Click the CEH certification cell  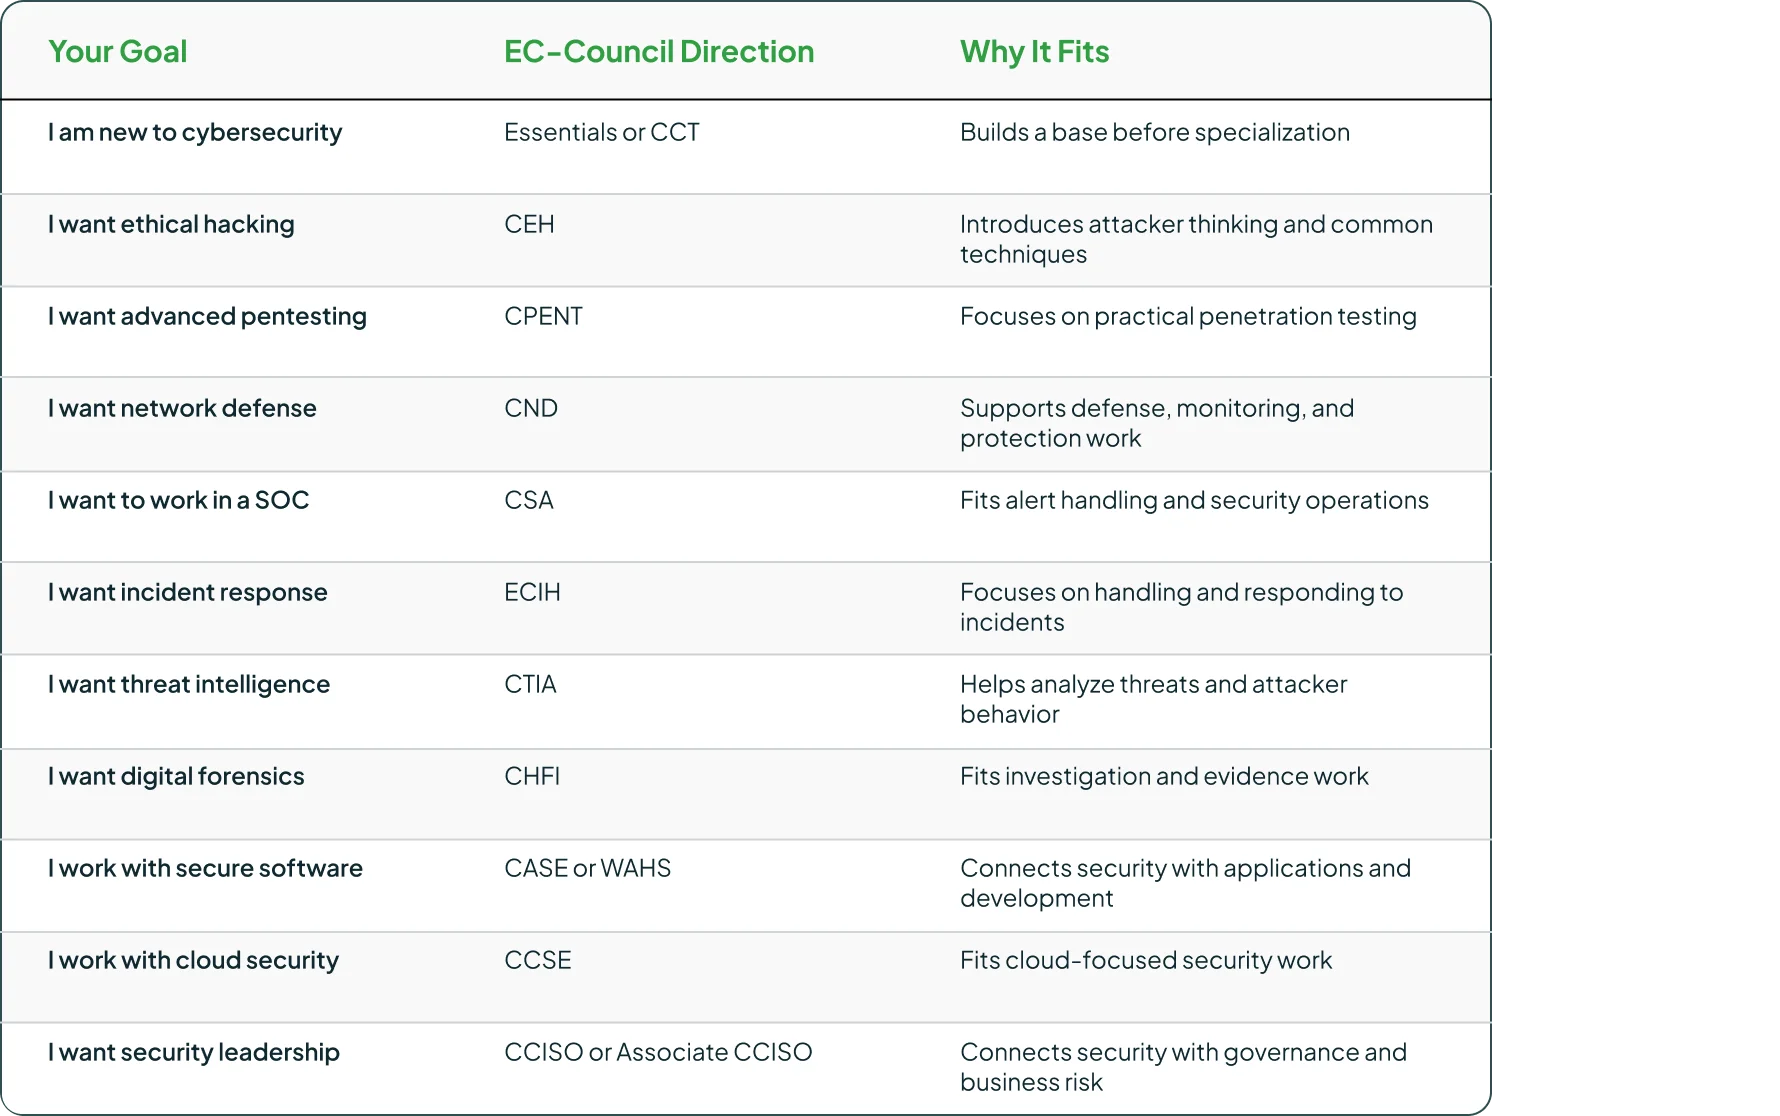click(x=529, y=224)
